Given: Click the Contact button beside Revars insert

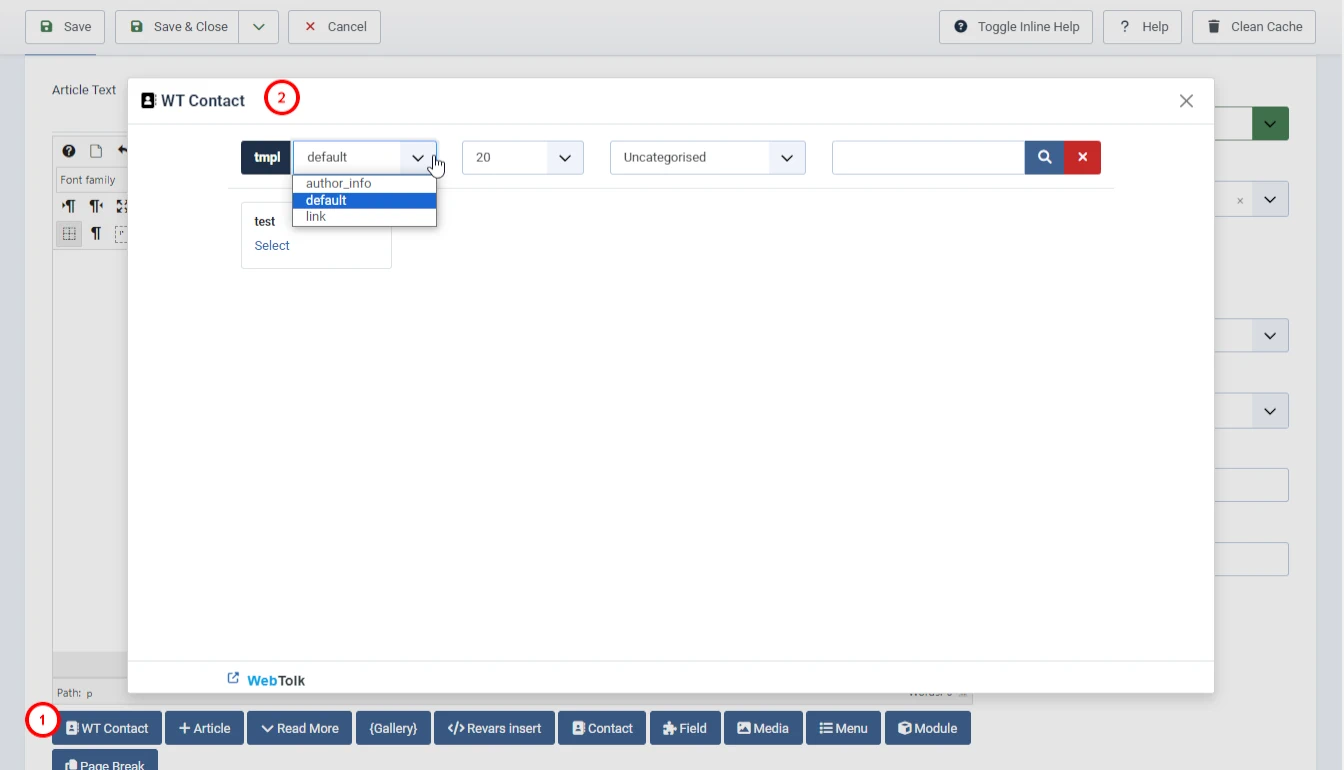Looking at the screenshot, I should point(602,728).
